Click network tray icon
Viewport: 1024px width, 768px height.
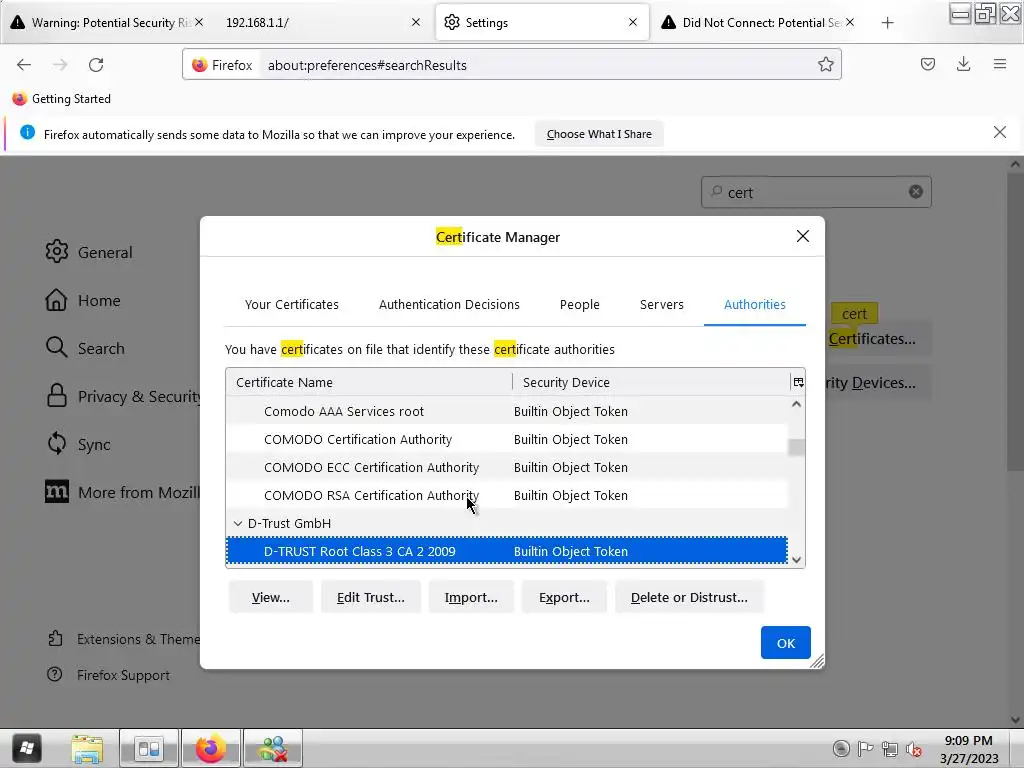click(889, 749)
